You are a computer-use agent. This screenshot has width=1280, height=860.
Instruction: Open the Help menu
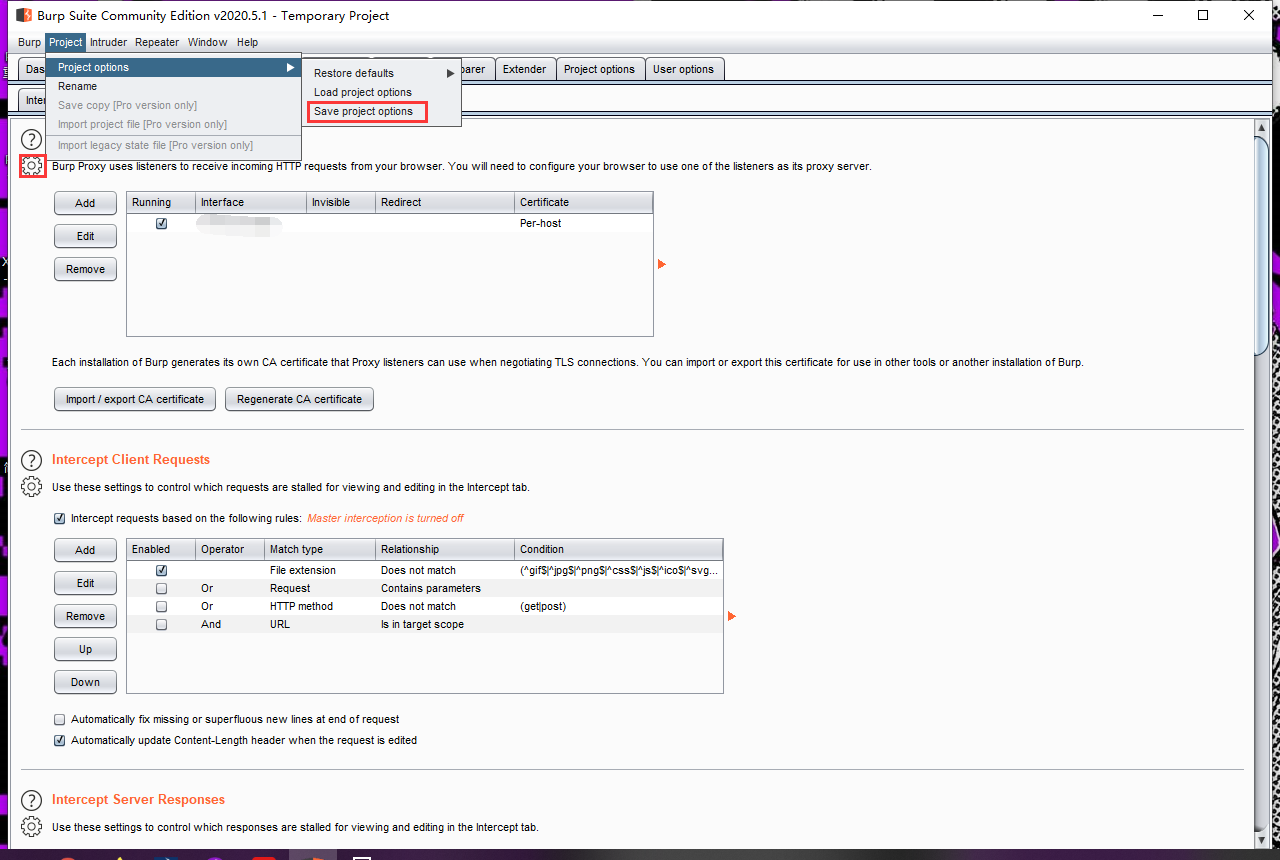(247, 42)
